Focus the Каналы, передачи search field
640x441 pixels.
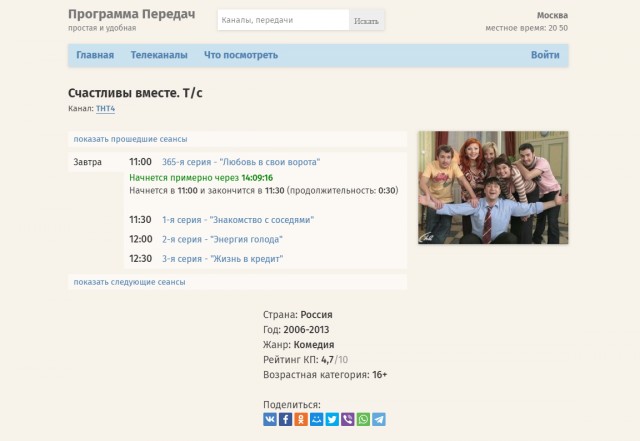pos(283,20)
